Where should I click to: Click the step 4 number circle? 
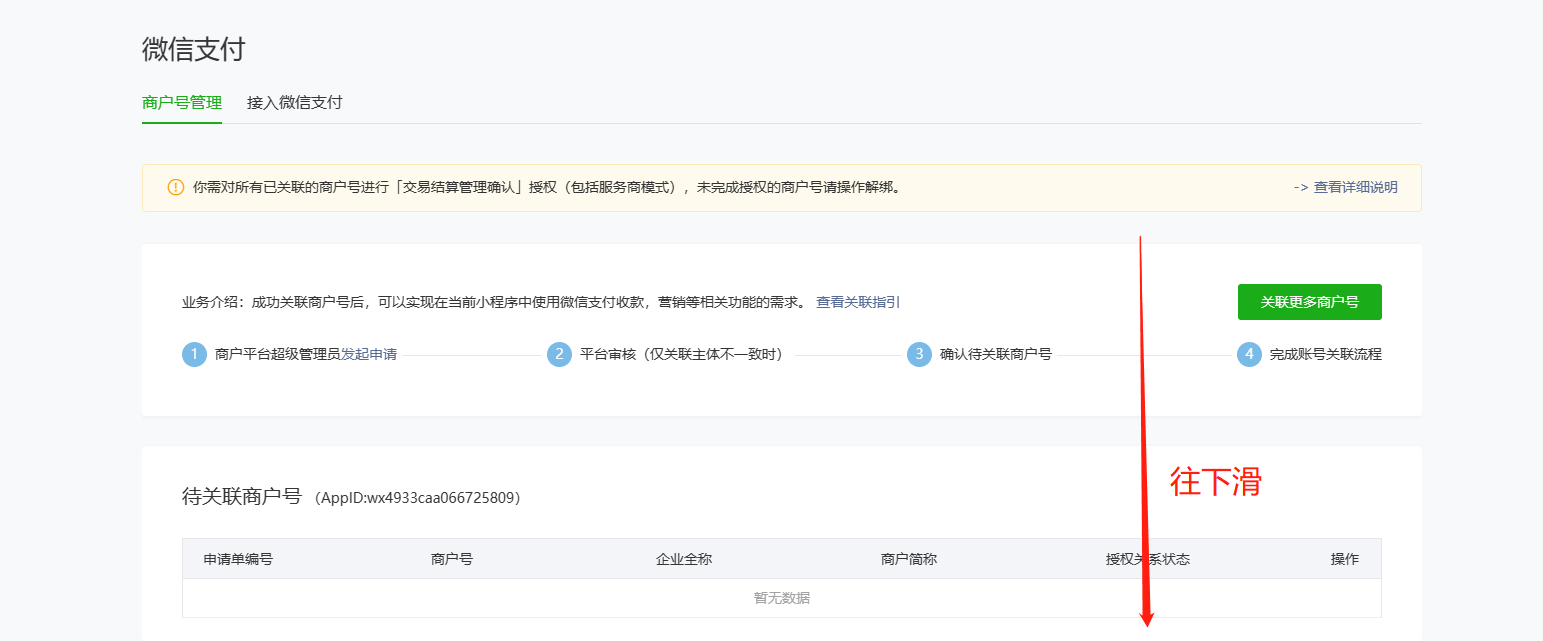click(x=1249, y=355)
